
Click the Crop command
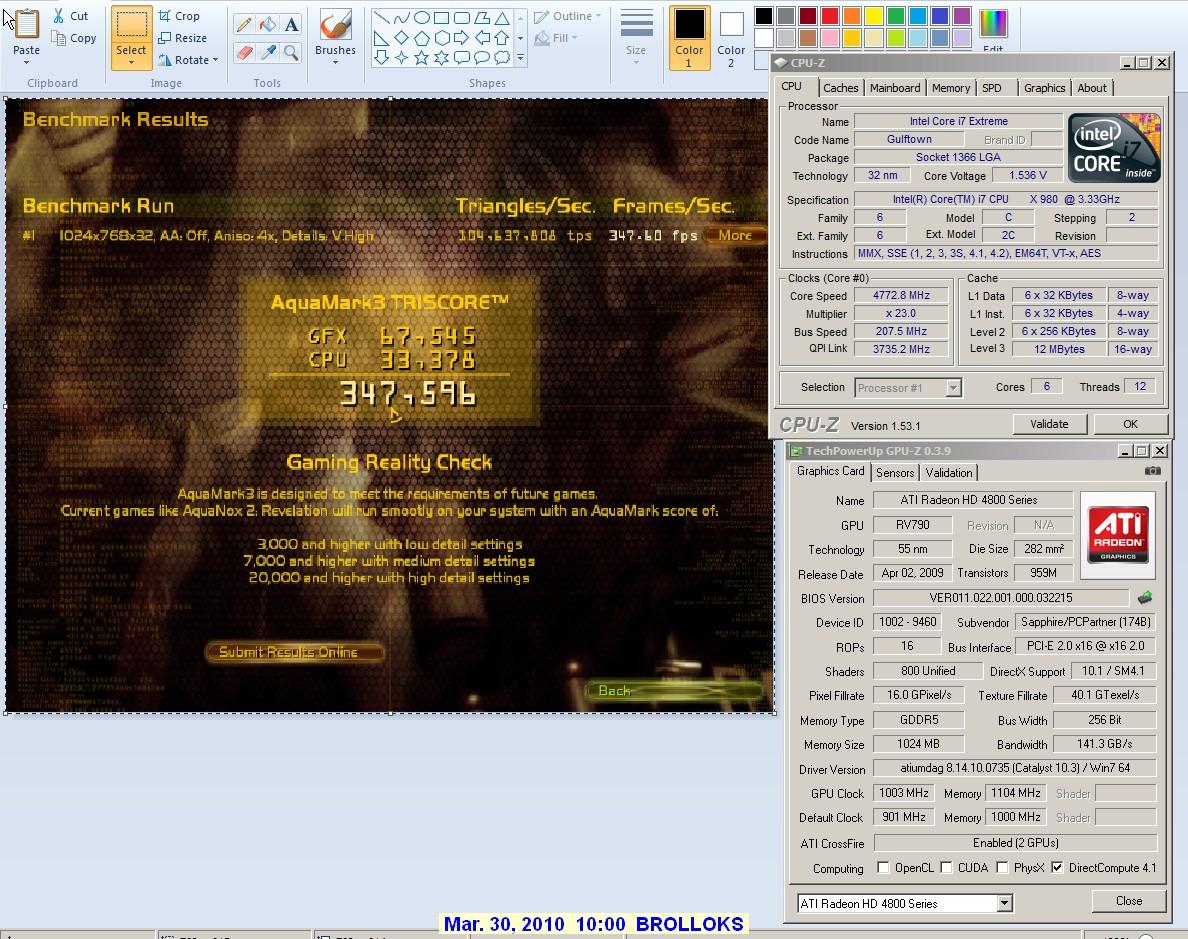click(x=180, y=16)
